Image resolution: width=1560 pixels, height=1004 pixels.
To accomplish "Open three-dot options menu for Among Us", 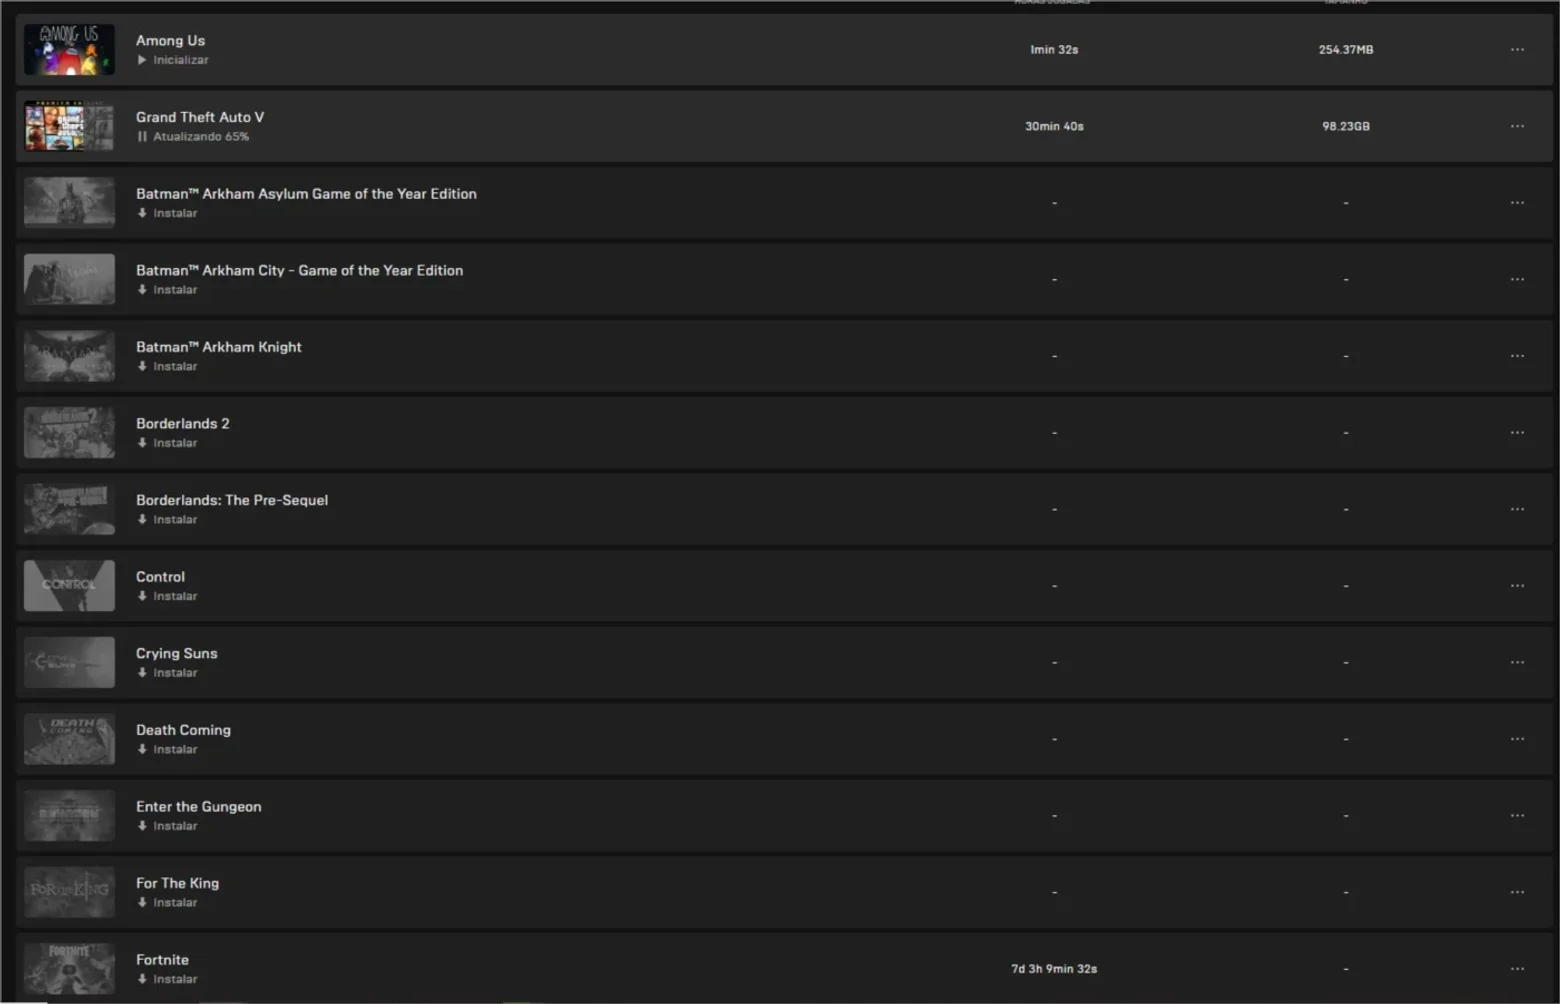I will tap(1517, 50).
